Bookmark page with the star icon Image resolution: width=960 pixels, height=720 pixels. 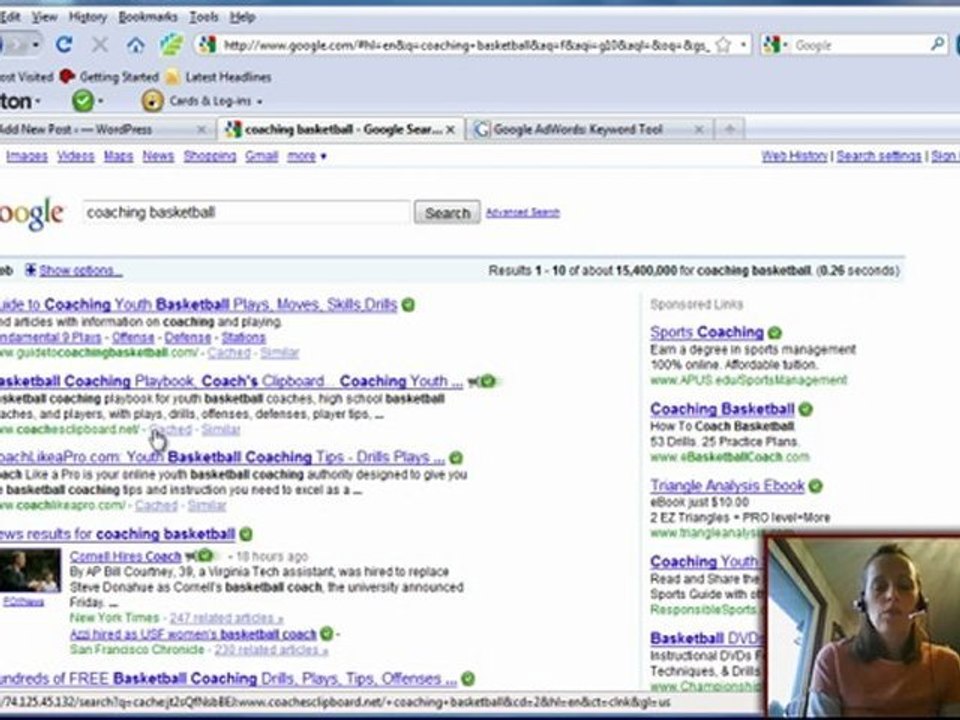(x=723, y=45)
